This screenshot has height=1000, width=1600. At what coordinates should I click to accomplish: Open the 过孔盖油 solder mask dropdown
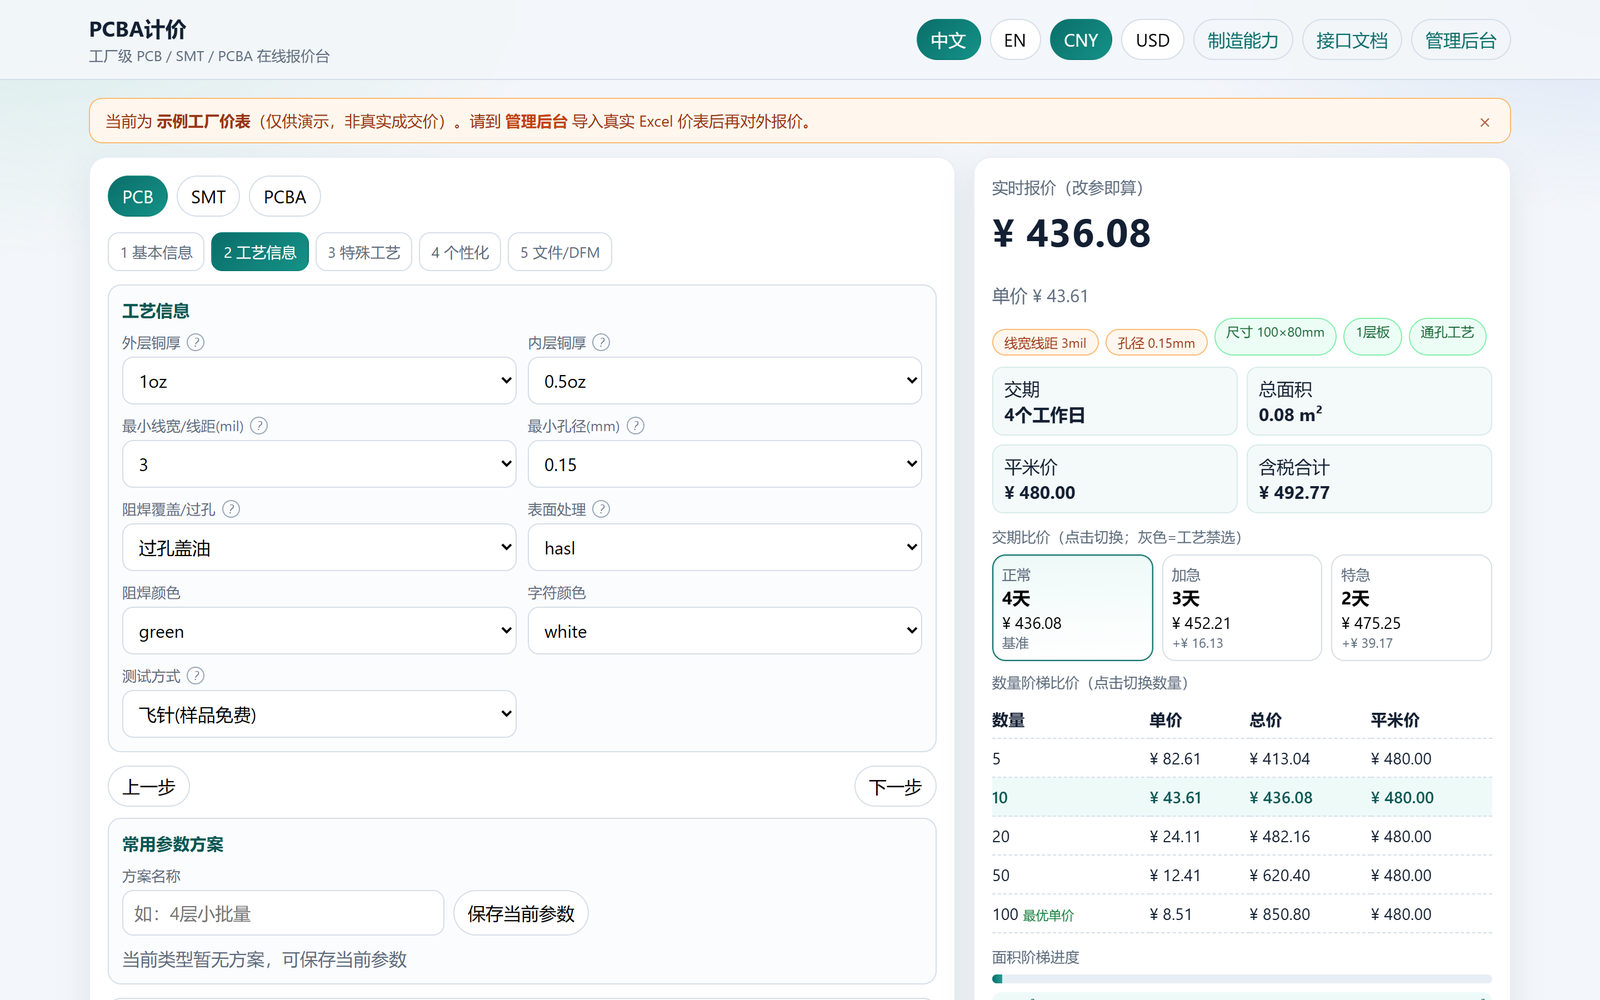coord(319,548)
